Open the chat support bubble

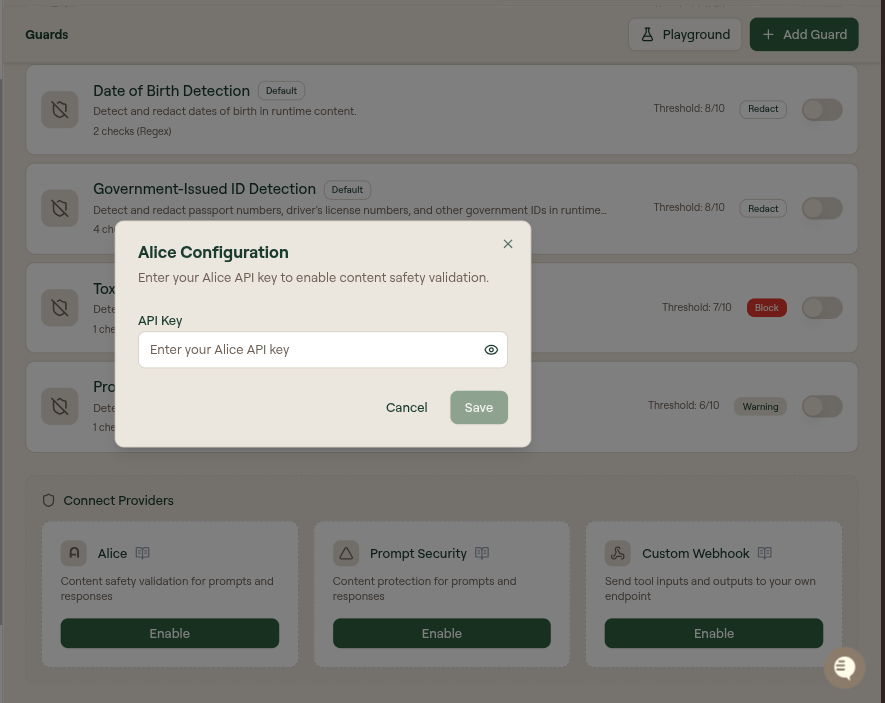844,667
